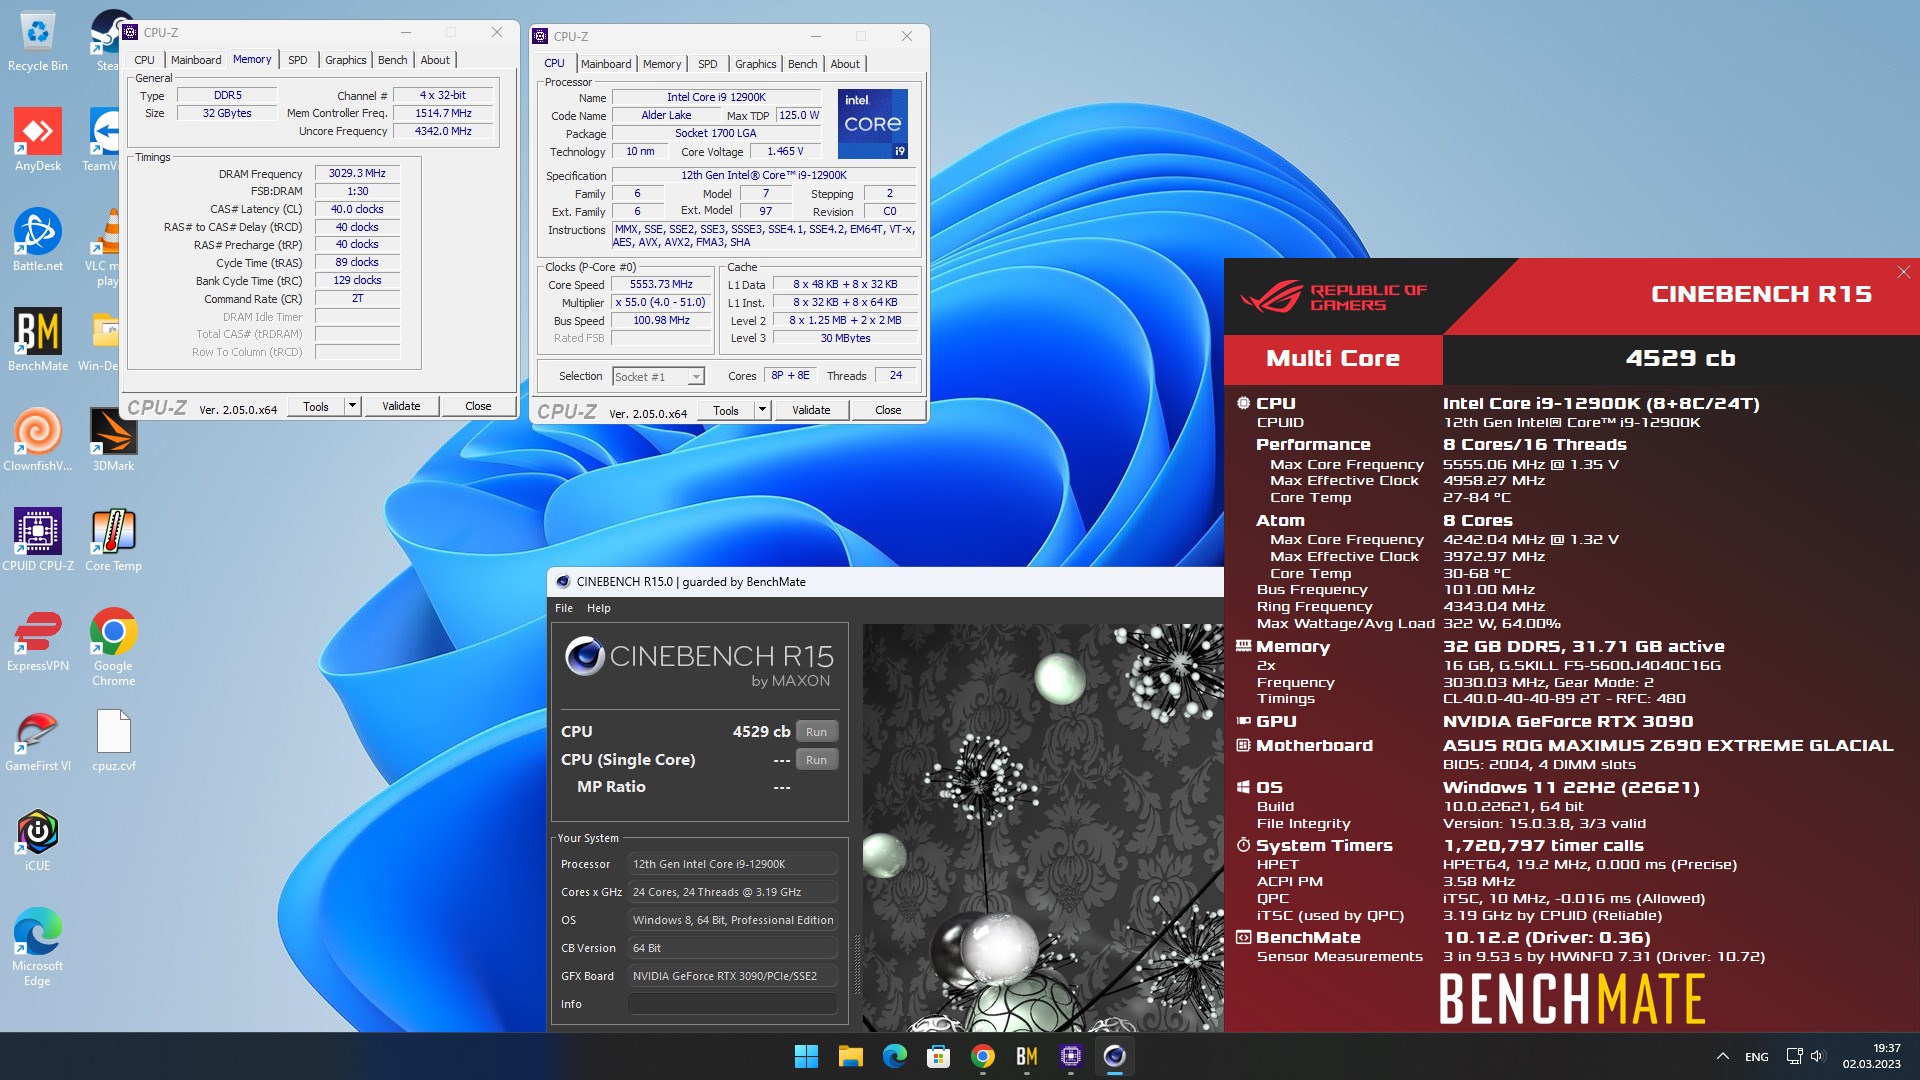The height and width of the screenshot is (1080, 1920).
Task: Select SPD tab in the right CPU-Z window (CPU tab)
Action: pos(707,64)
